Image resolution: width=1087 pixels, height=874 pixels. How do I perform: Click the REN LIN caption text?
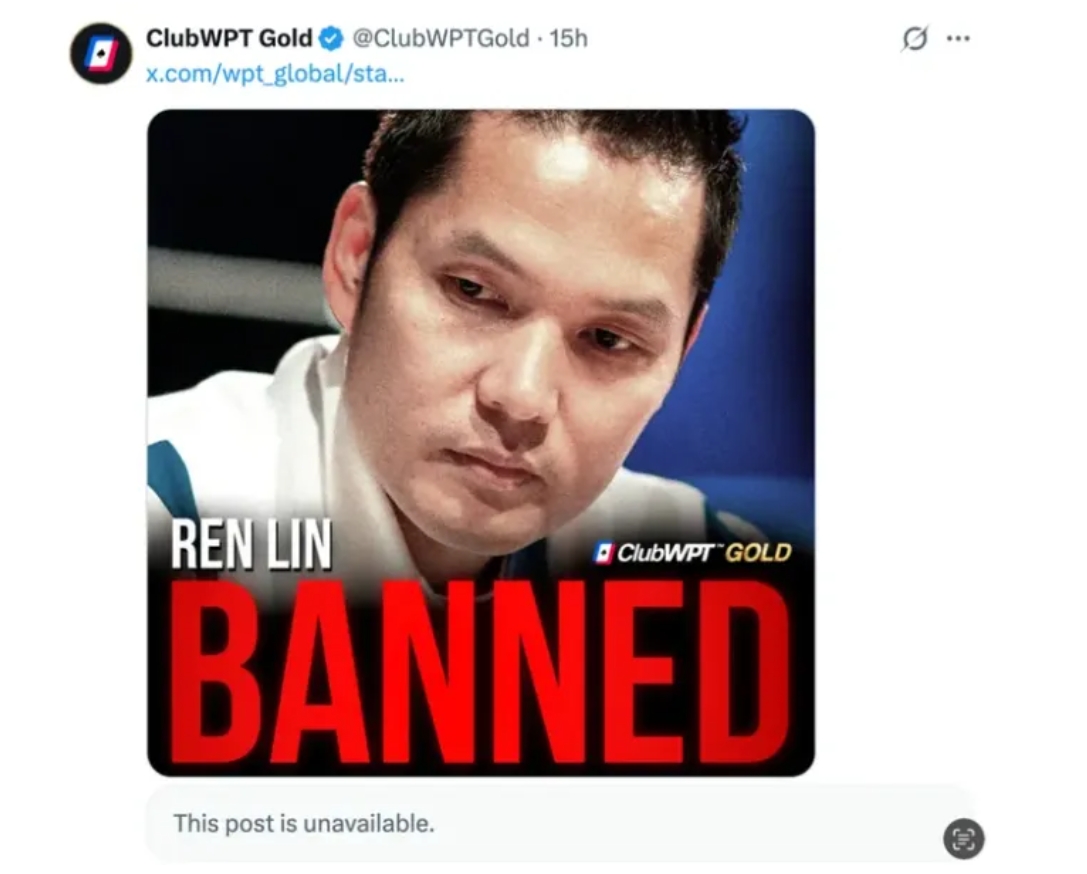[251, 545]
